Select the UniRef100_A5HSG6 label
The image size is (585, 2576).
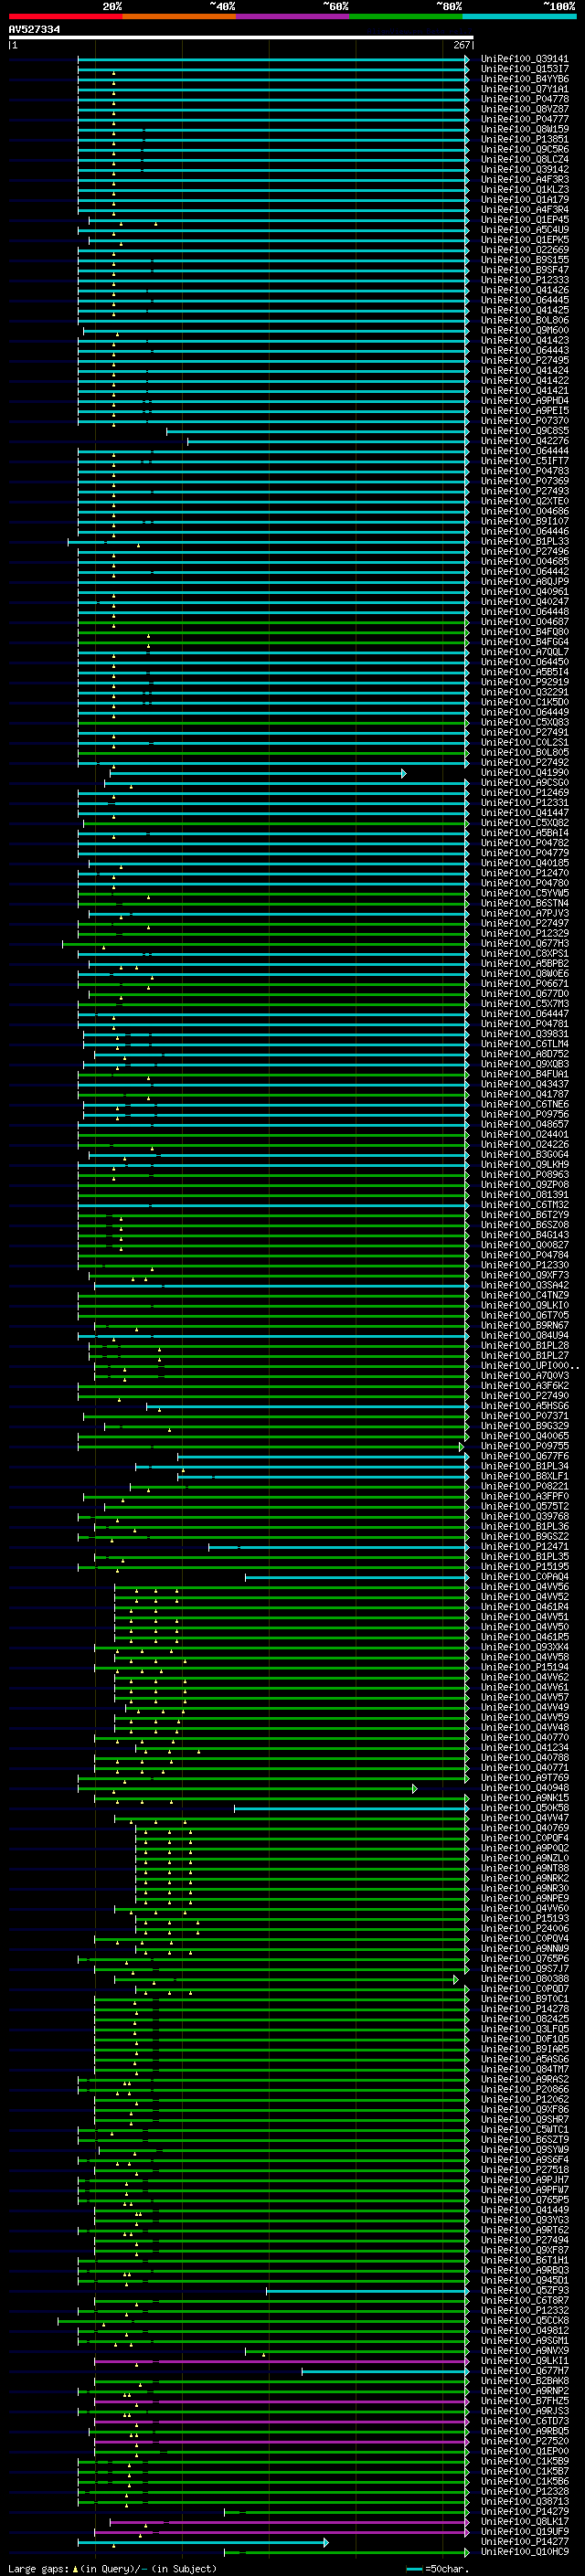pyautogui.click(x=525, y=1406)
